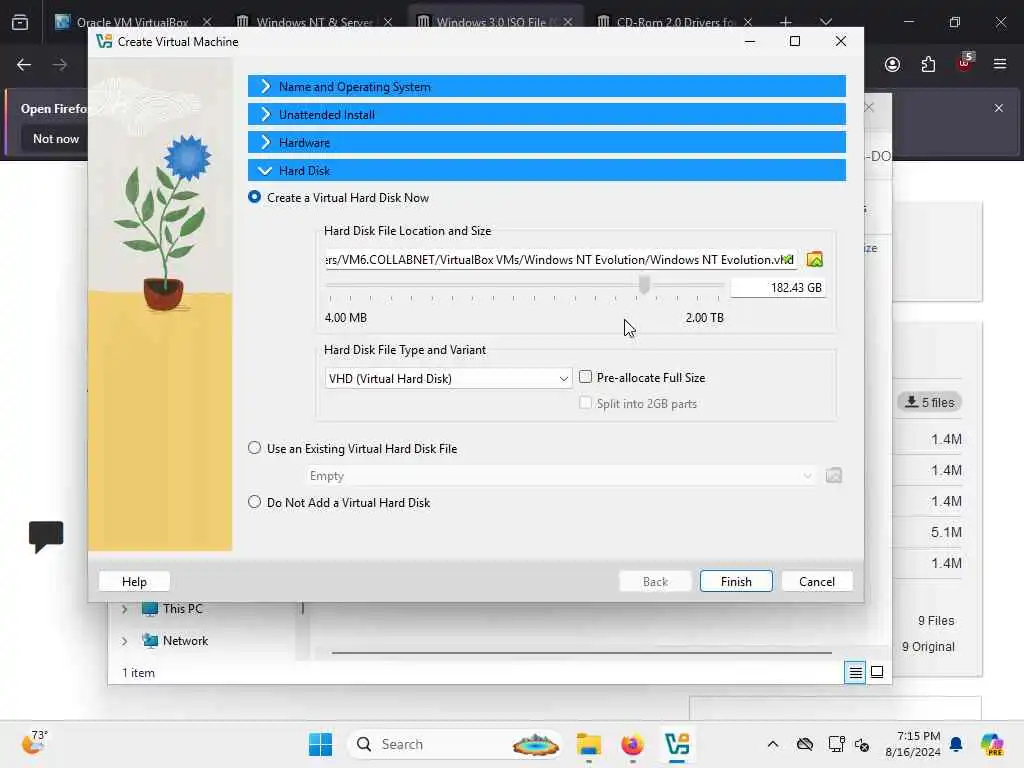Switch to Windows NT & Server tab
Viewport: 1024px width, 768px height.
pos(315,22)
